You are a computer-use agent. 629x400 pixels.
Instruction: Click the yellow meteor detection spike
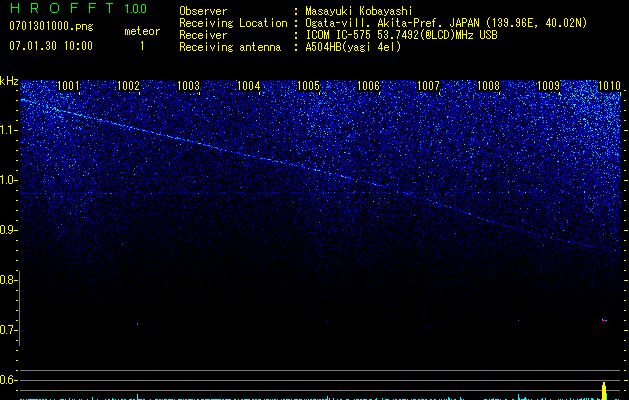click(x=604, y=391)
